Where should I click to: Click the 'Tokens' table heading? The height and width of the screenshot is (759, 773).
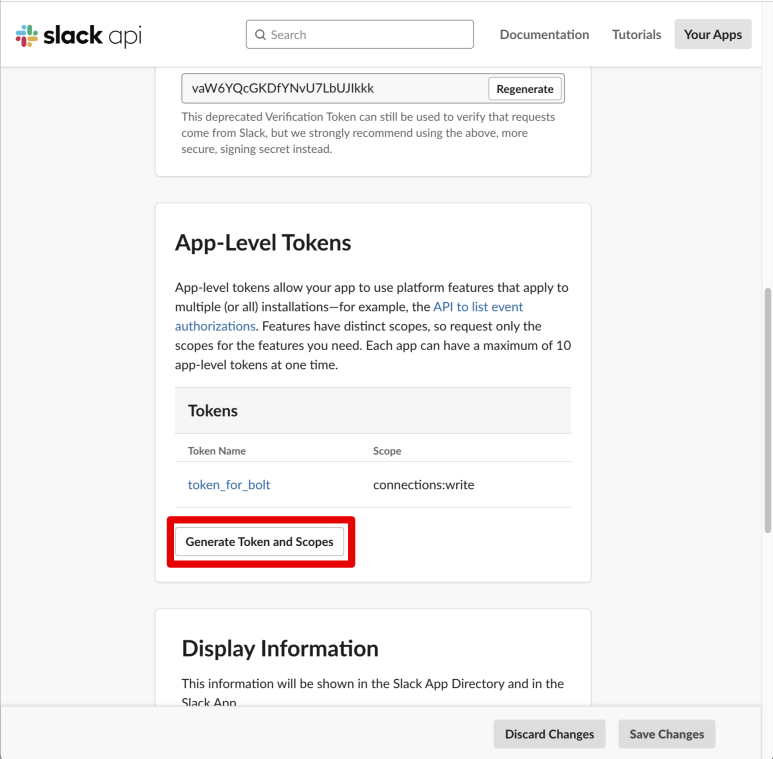click(x=212, y=411)
